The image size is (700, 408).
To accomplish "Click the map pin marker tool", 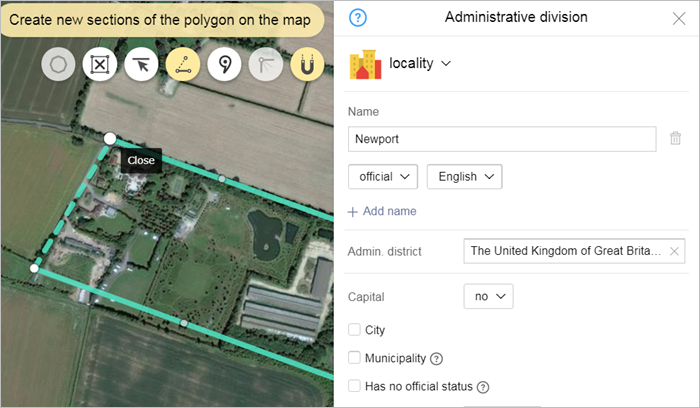I will [x=225, y=66].
